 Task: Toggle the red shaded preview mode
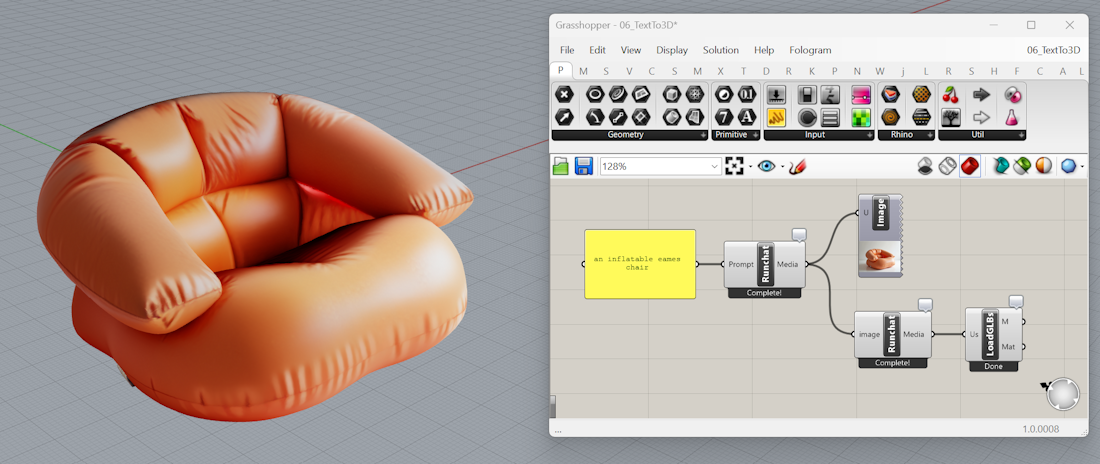970,166
